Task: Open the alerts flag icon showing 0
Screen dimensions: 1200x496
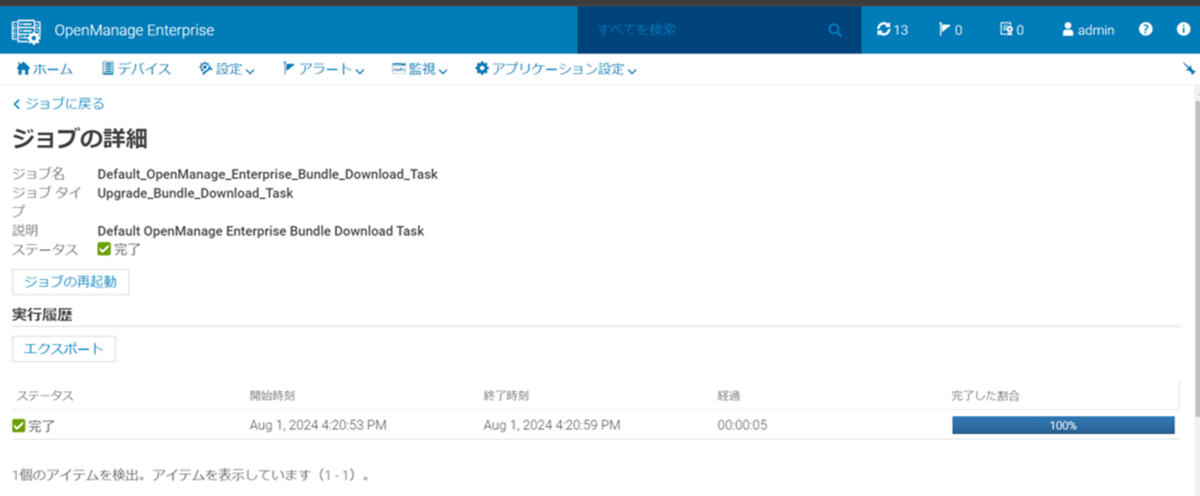Action: coord(950,30)
